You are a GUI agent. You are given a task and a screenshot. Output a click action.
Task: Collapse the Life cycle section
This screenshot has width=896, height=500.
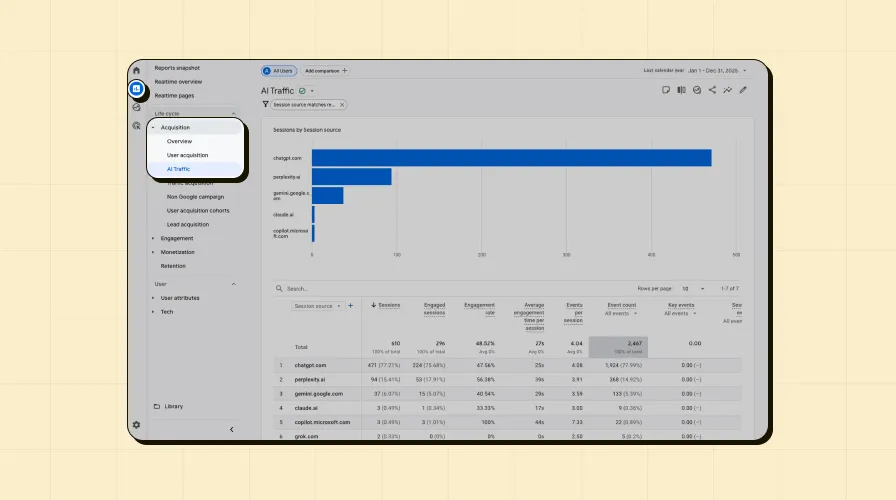[x=233, y=114]
